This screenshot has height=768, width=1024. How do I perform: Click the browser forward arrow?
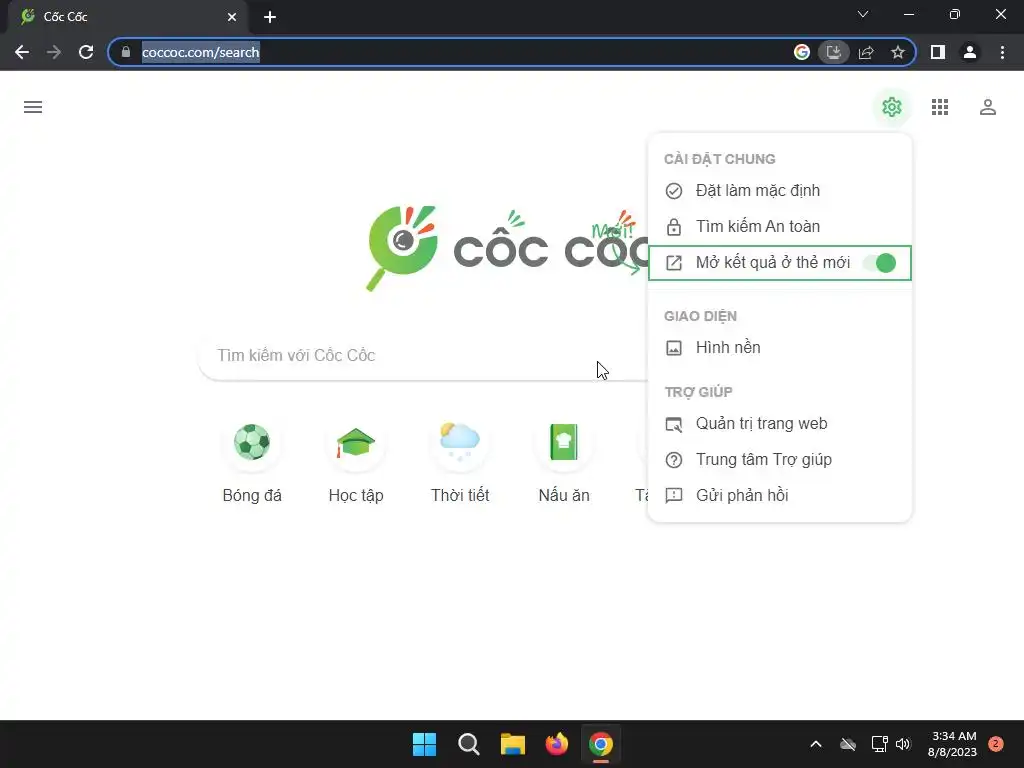point(54,52)
